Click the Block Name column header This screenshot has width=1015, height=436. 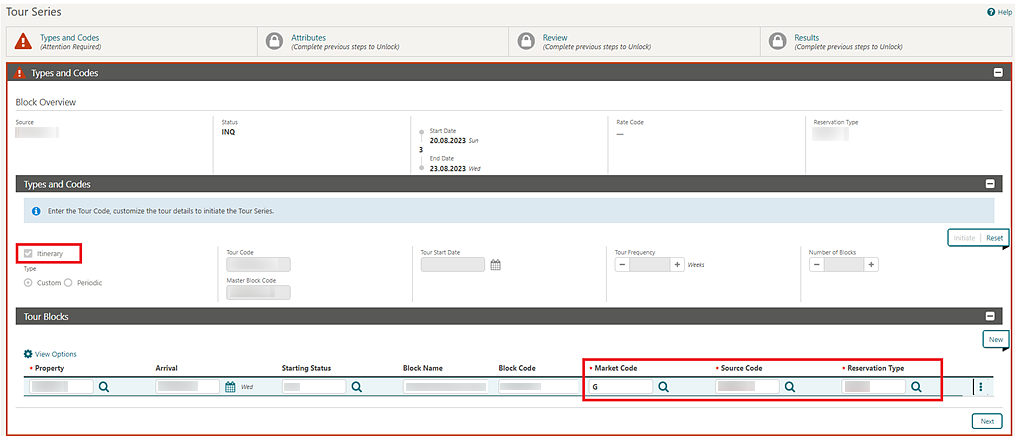425,368
